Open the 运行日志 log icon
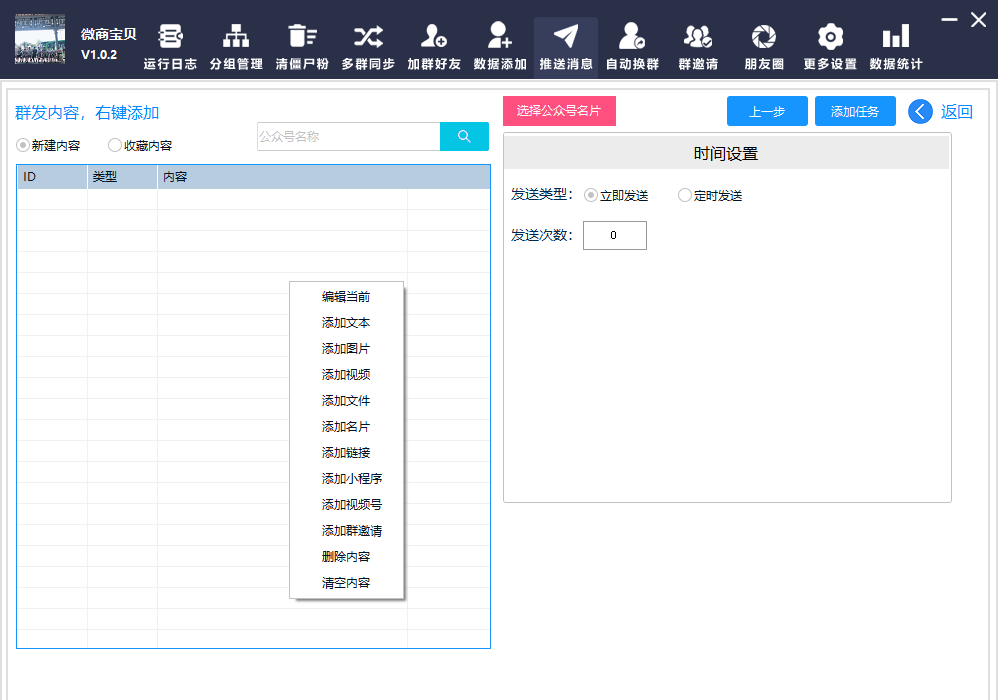Image resolution: width=998 pixels, height=700 pixels. (x=170, y=38)
